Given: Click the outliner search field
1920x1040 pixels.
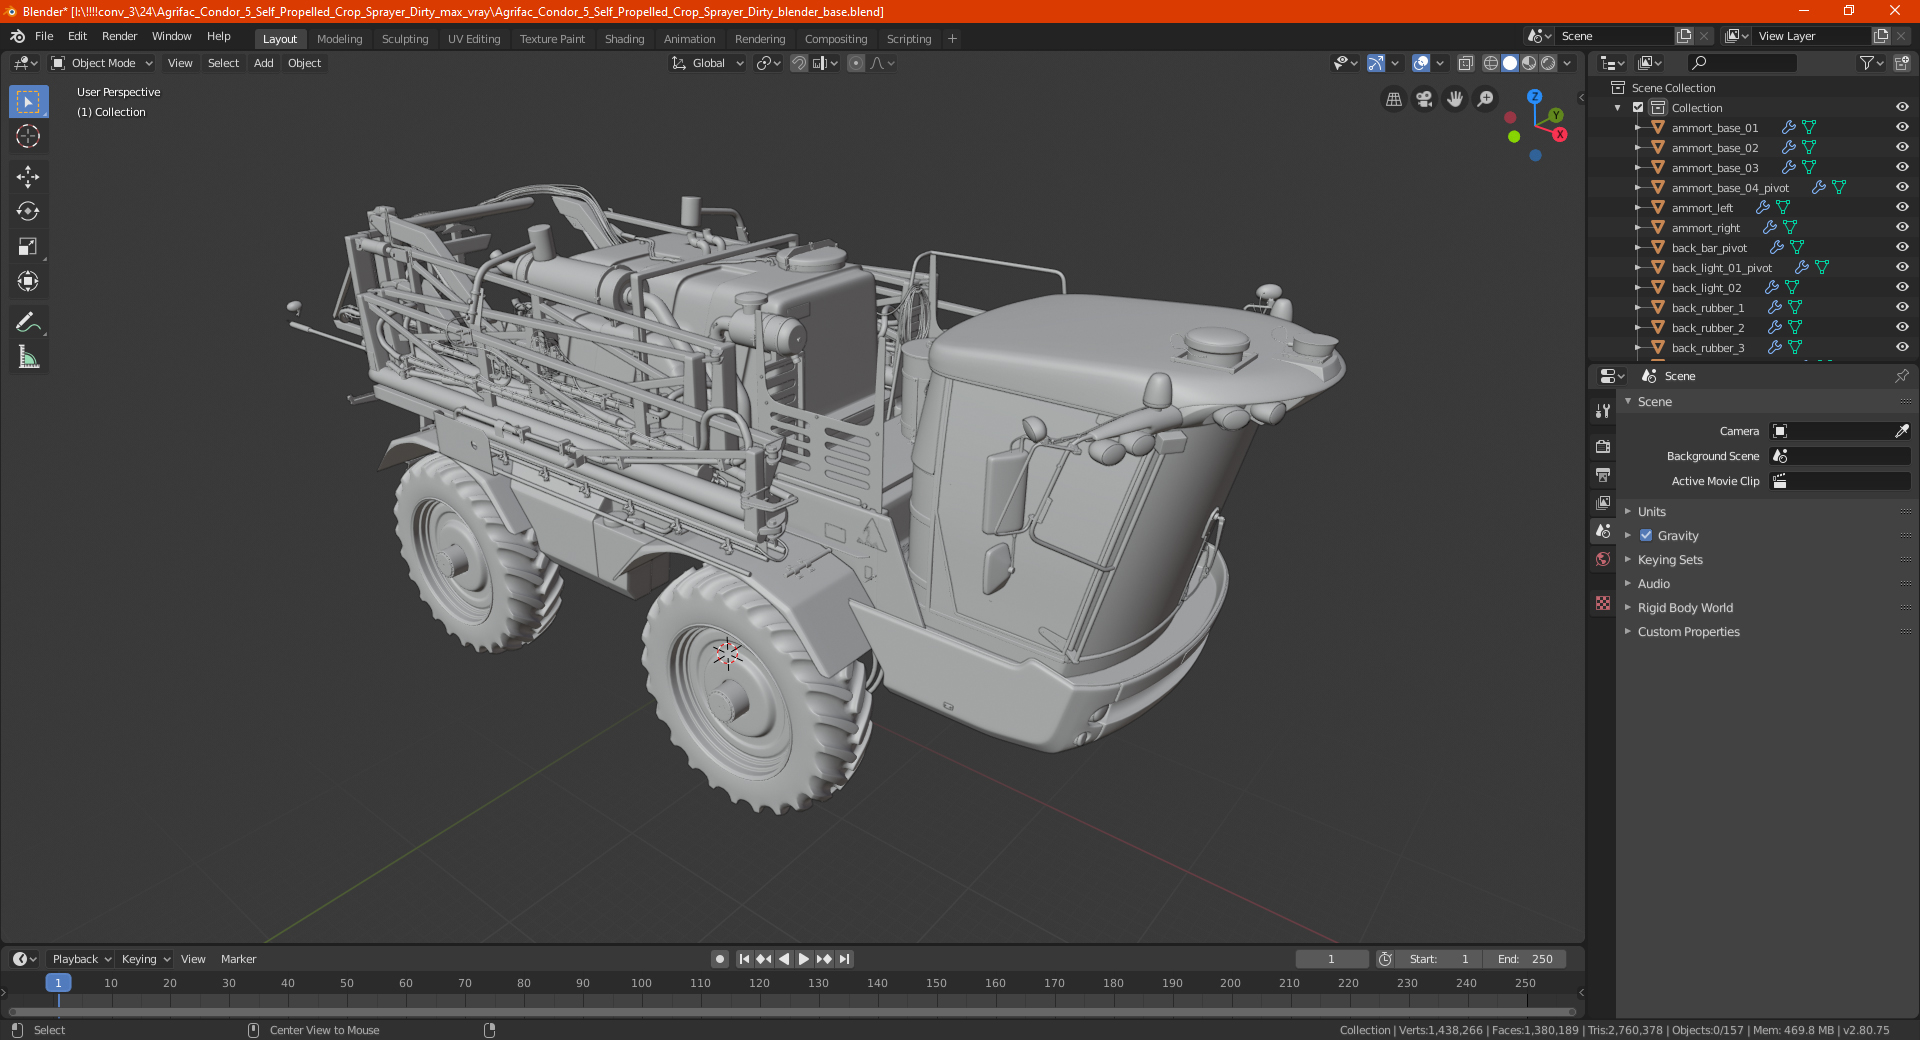Looking at the screenshot, I should point(1741,63).
